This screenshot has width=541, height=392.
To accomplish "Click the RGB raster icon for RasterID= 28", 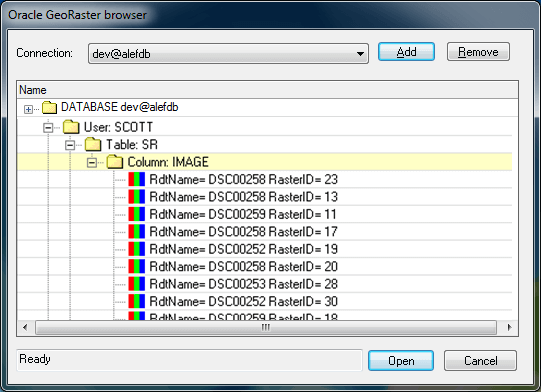I will 137,284.
